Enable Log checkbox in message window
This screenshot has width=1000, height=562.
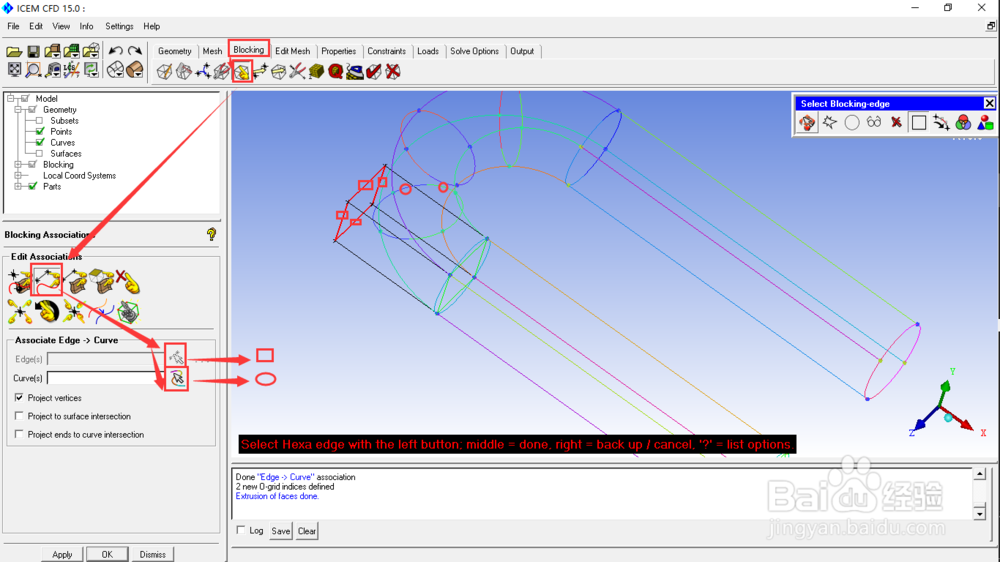pos(240,530)
